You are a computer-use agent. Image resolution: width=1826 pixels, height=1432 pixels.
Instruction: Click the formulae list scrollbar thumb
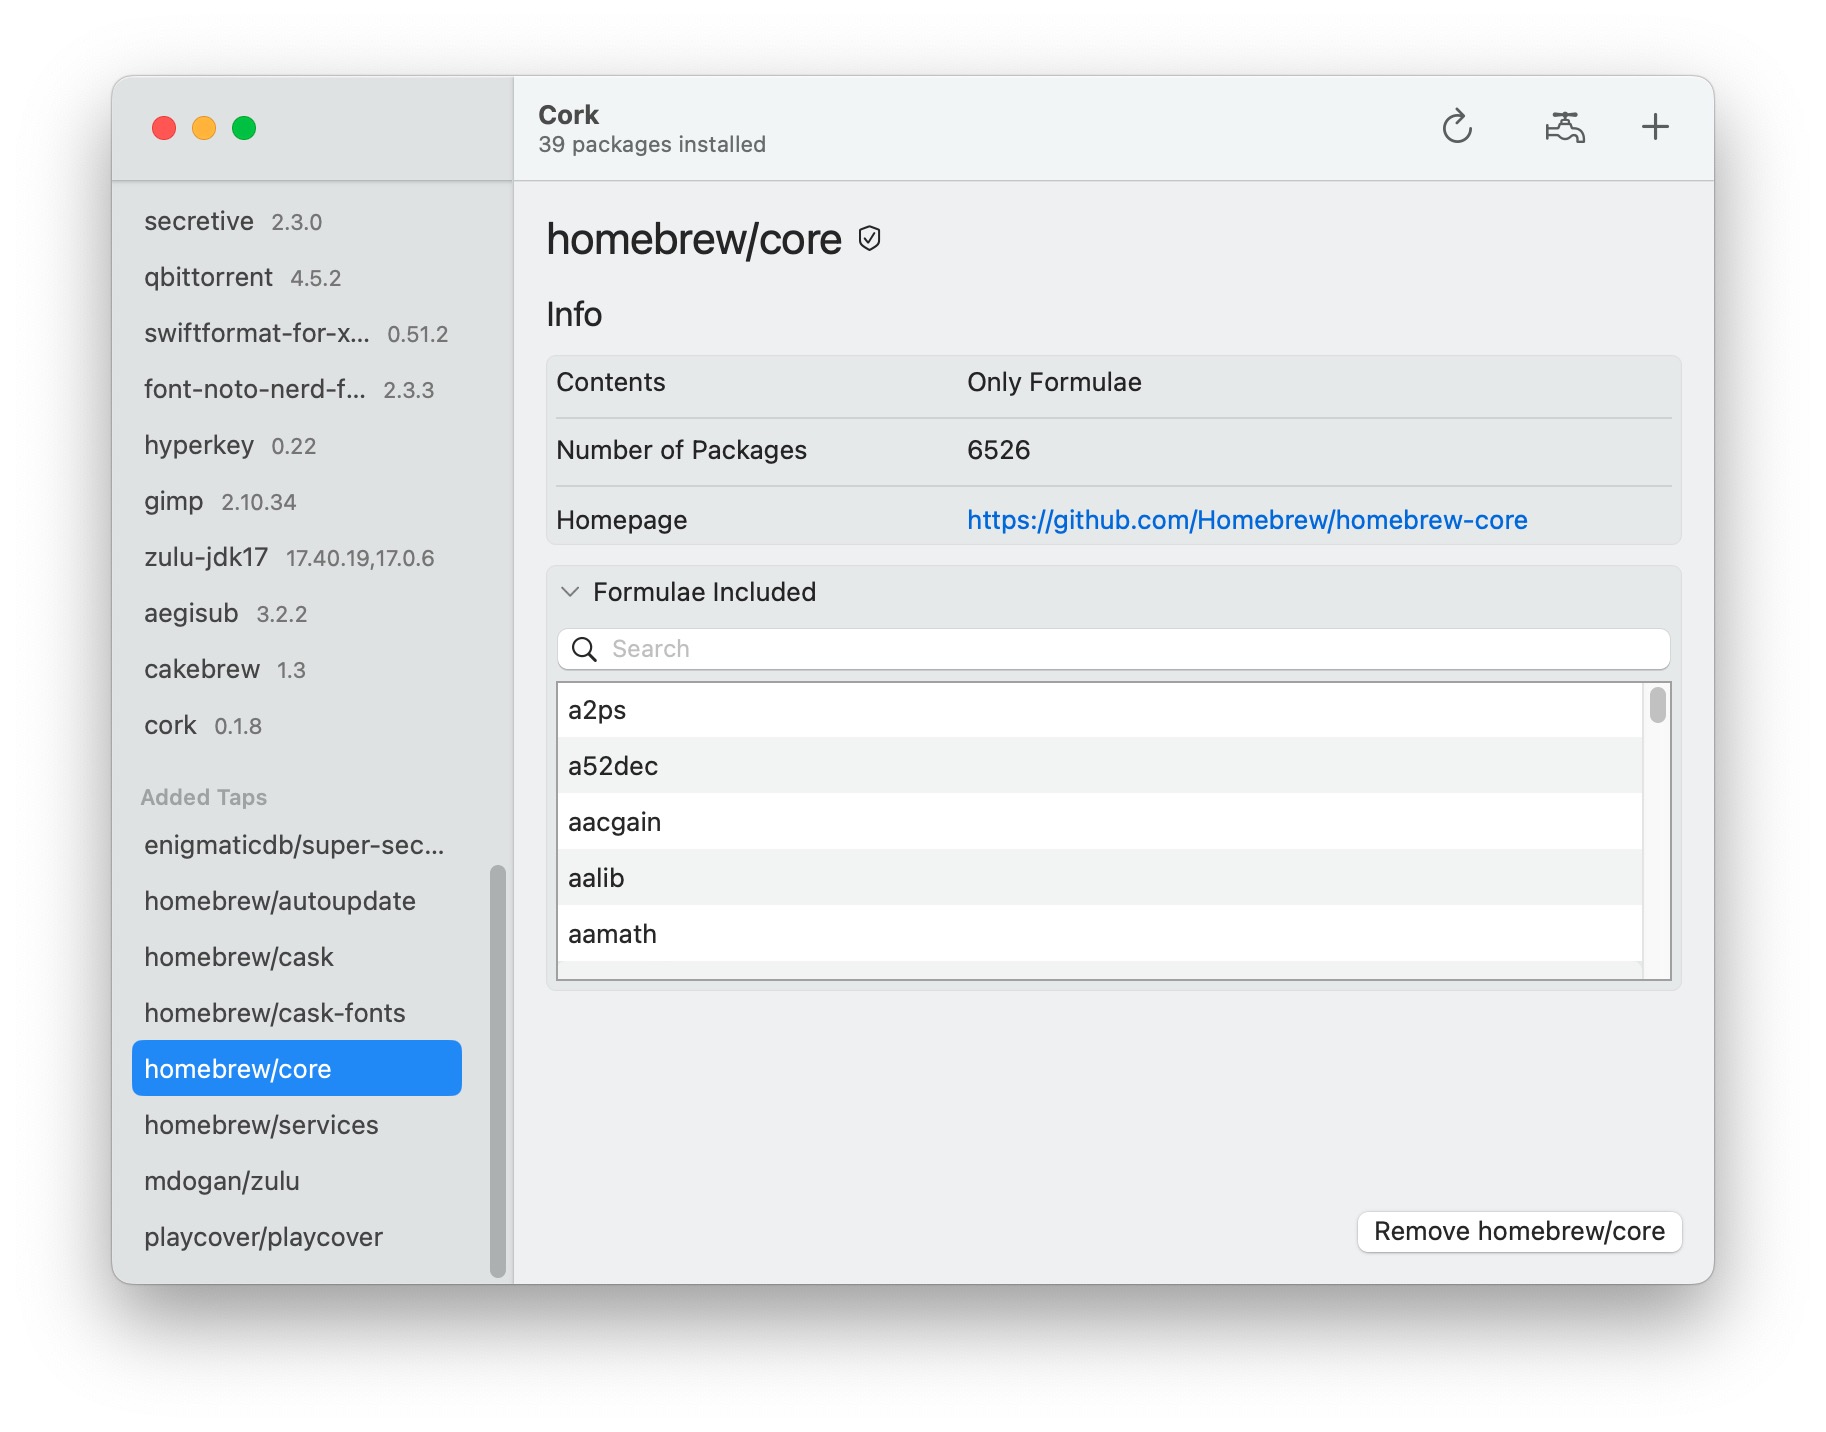[1657, 704]
